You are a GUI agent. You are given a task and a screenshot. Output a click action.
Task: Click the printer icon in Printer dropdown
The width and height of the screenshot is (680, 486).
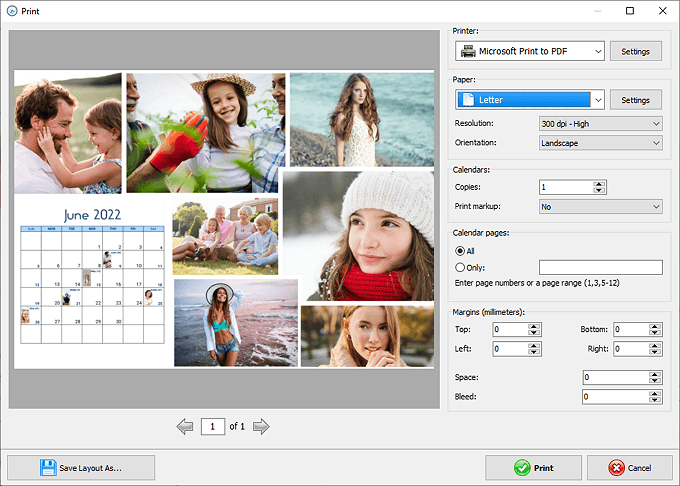[468, 51]
